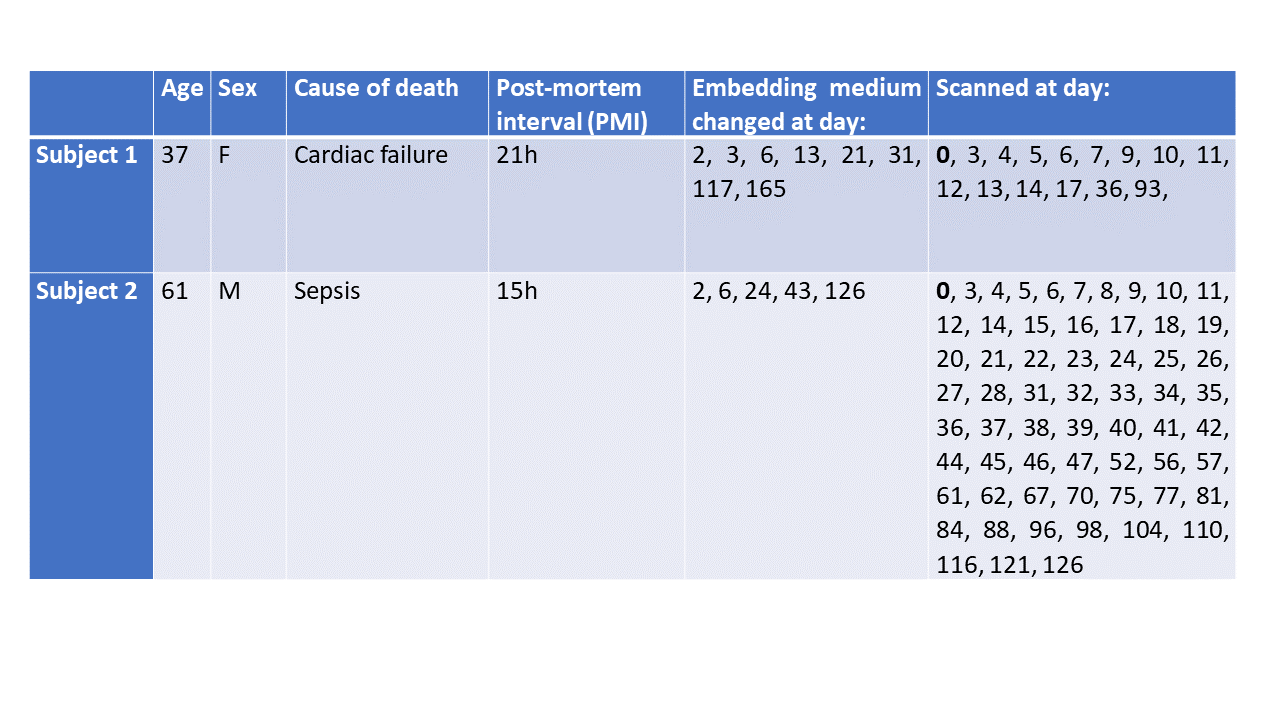Click the age value 61
Image resolution: width=1280 pixels, height=720 pixels.
(175, 291)
